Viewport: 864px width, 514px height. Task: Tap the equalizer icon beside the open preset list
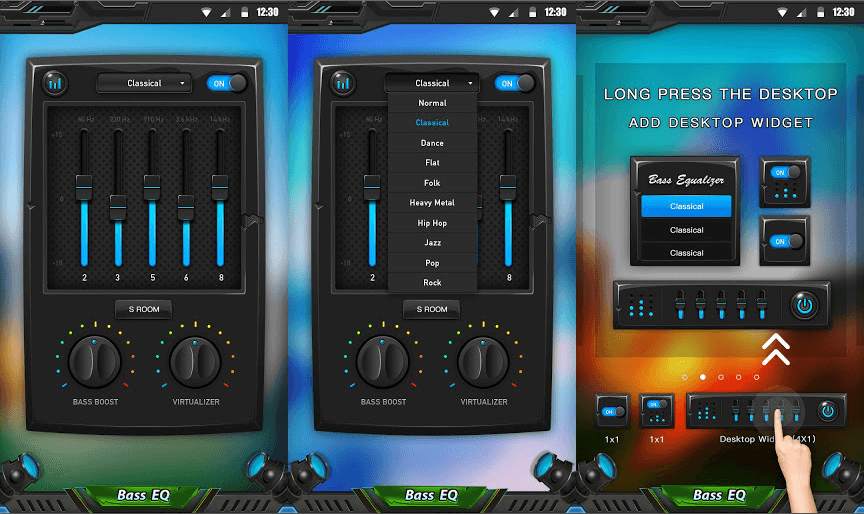pos(343,83)
